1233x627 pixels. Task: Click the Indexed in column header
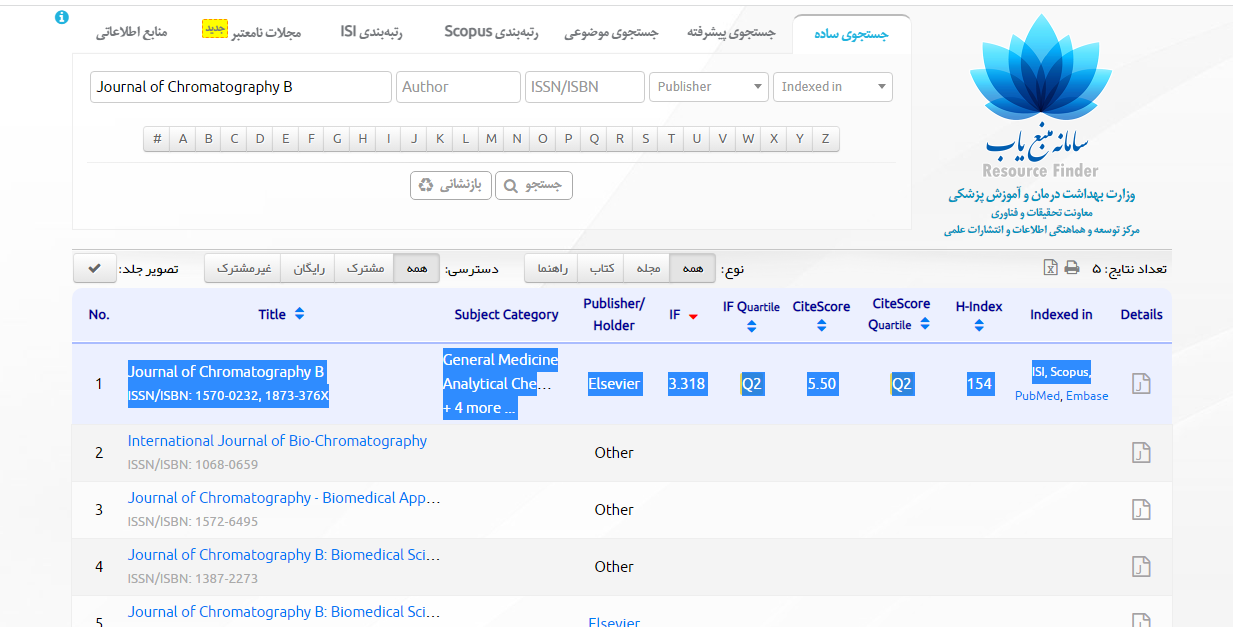pos(1061,314)
